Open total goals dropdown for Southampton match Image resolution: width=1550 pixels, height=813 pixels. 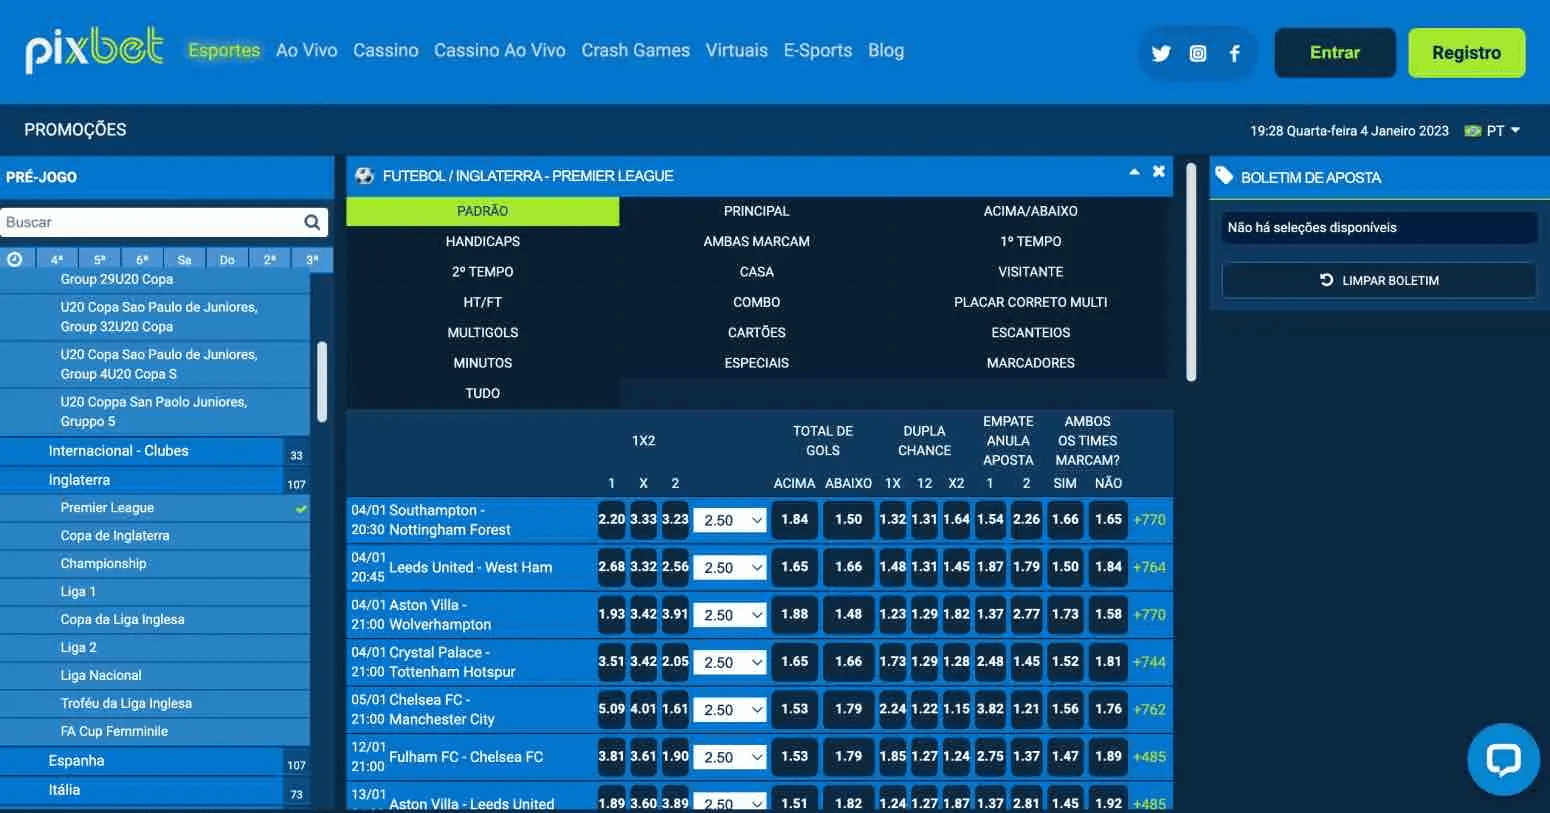pos(730,520)
